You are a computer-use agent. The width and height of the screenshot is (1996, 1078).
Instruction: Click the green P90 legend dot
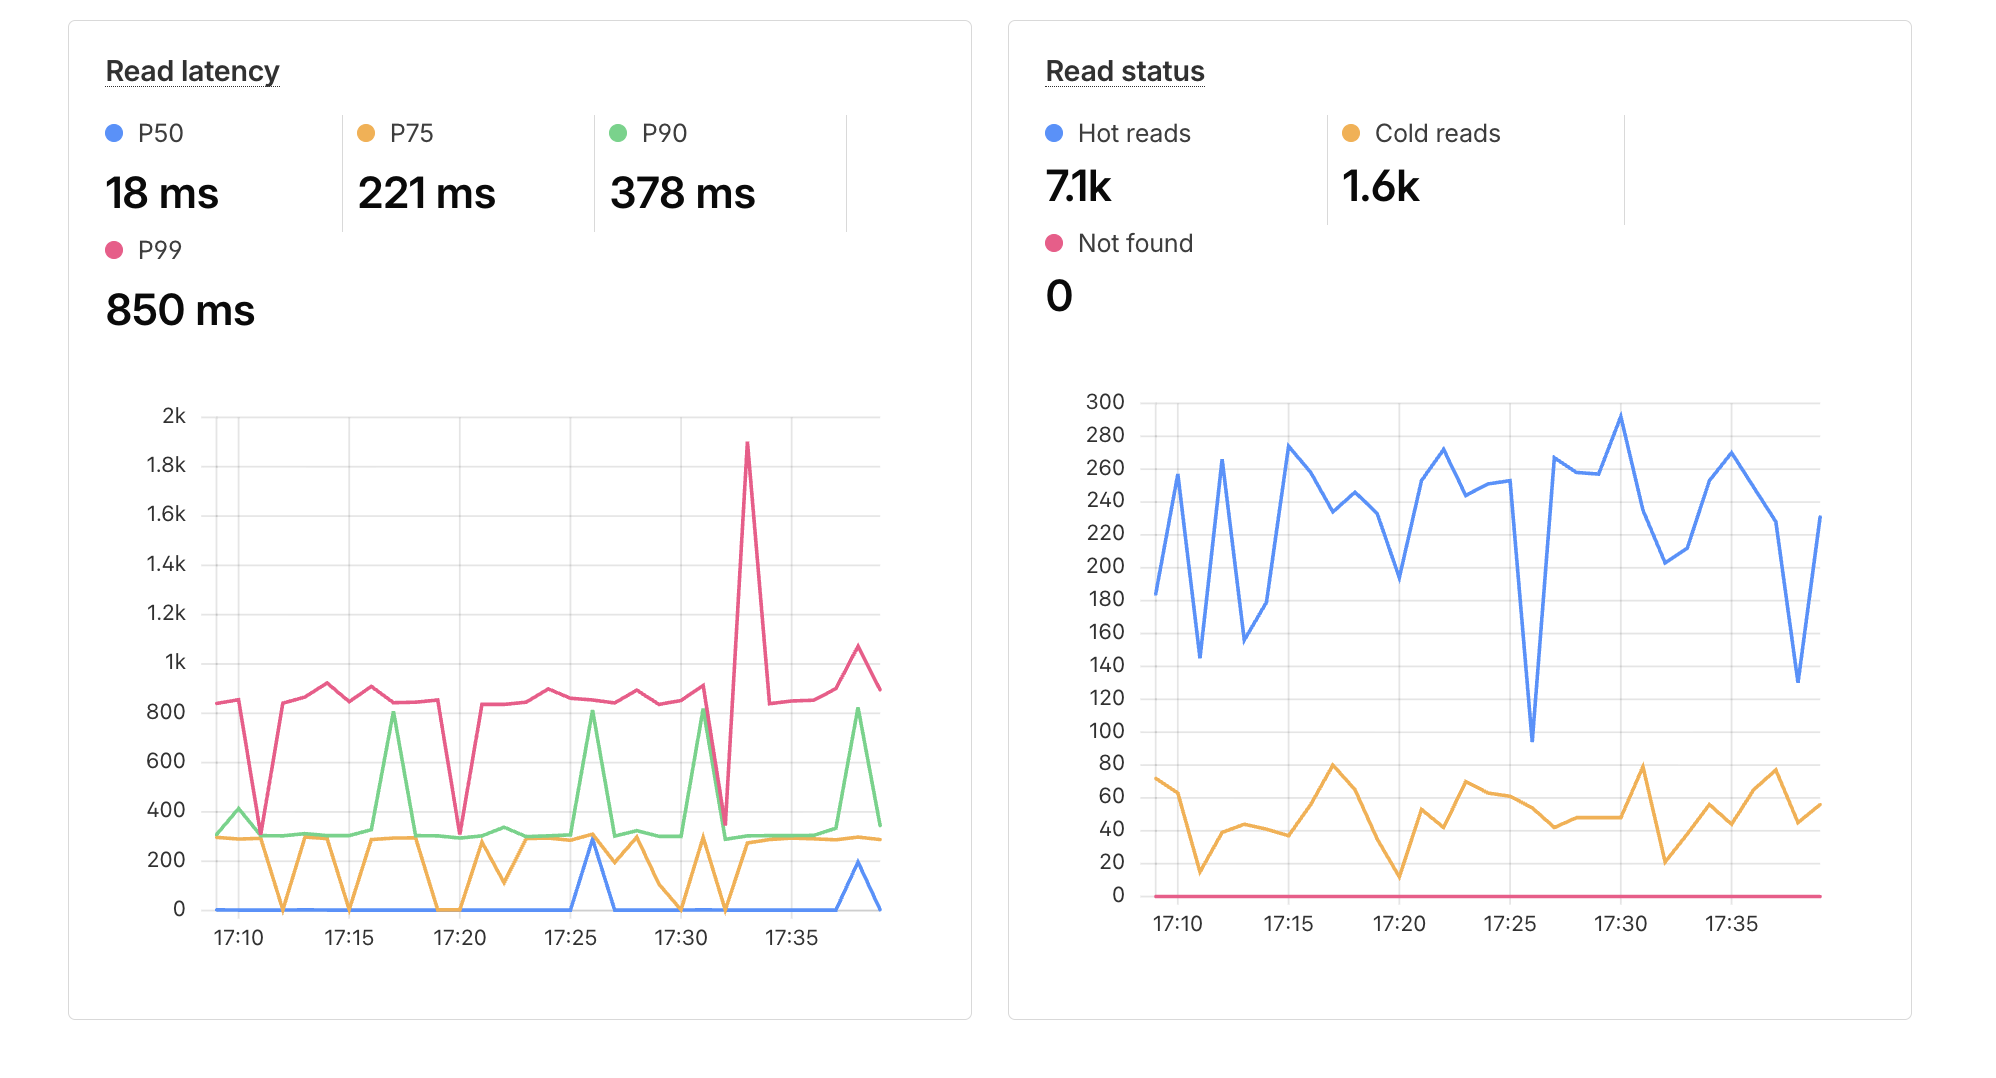[618, 133]
